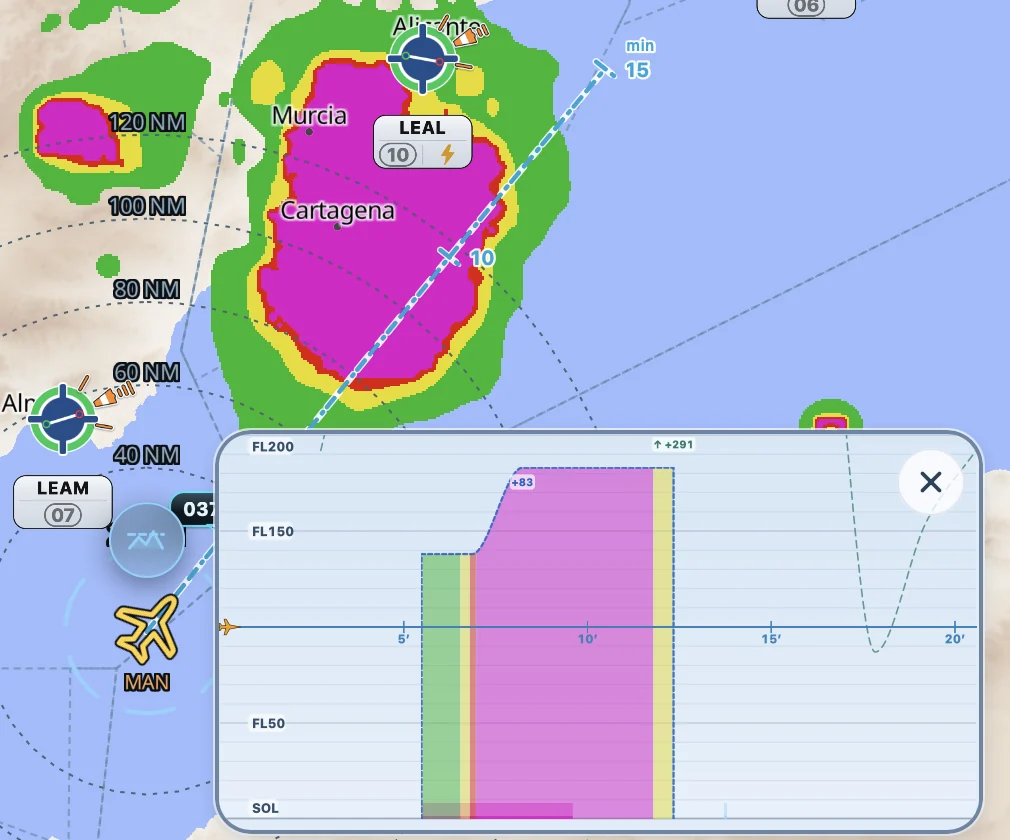Click the 10 badge in LEAL label
Viewport: 1010px width, 840px height.
(397, 155)
